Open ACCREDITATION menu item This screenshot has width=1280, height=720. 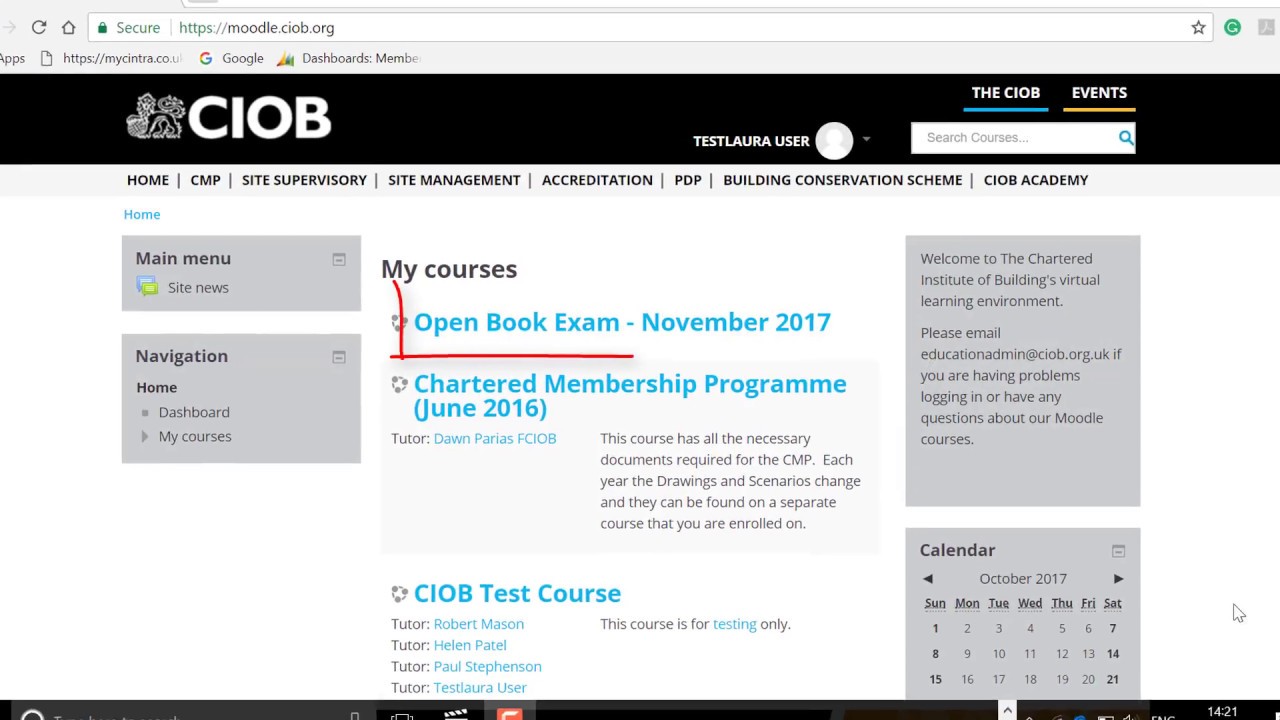pyautogui.click(x=597, y=180)
